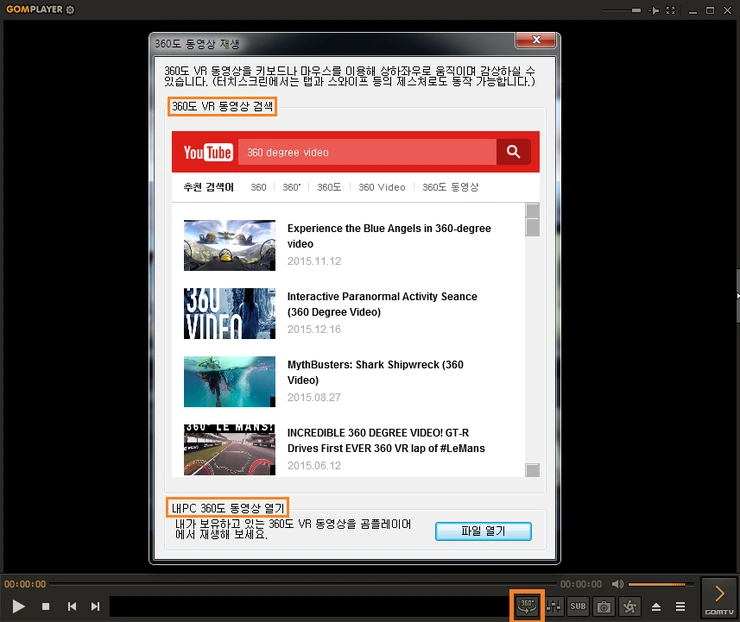Screen dimensions: 740x622
Task: Click date 2015.11.12
Action: coord(314,261)
